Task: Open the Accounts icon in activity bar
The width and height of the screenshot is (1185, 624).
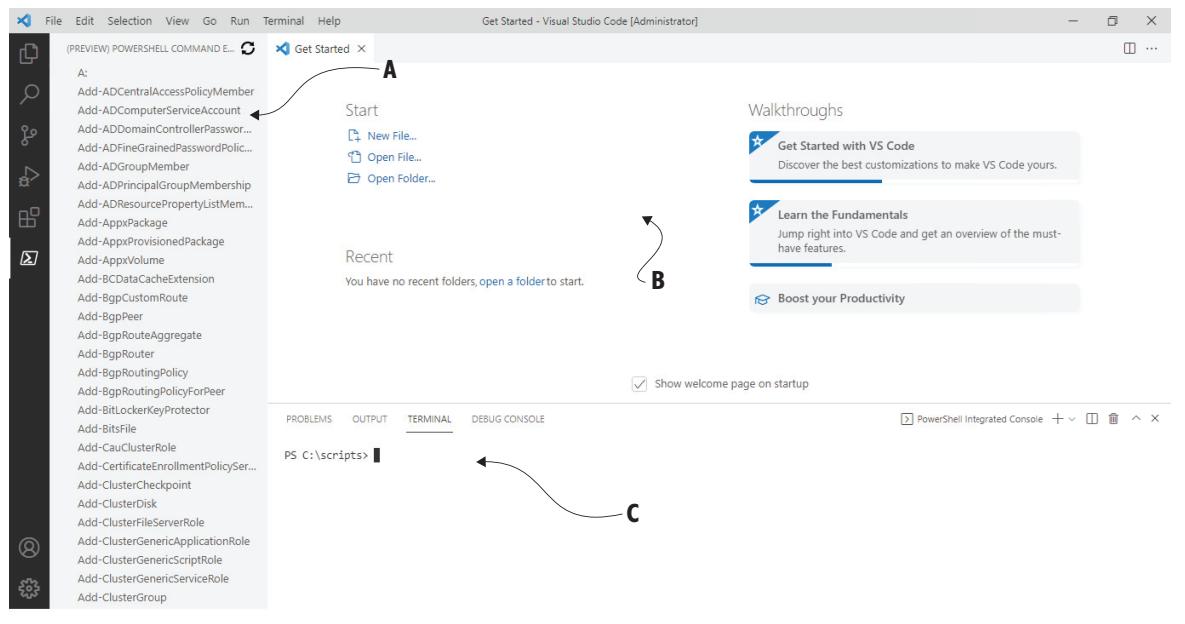Action: (29, 548)
